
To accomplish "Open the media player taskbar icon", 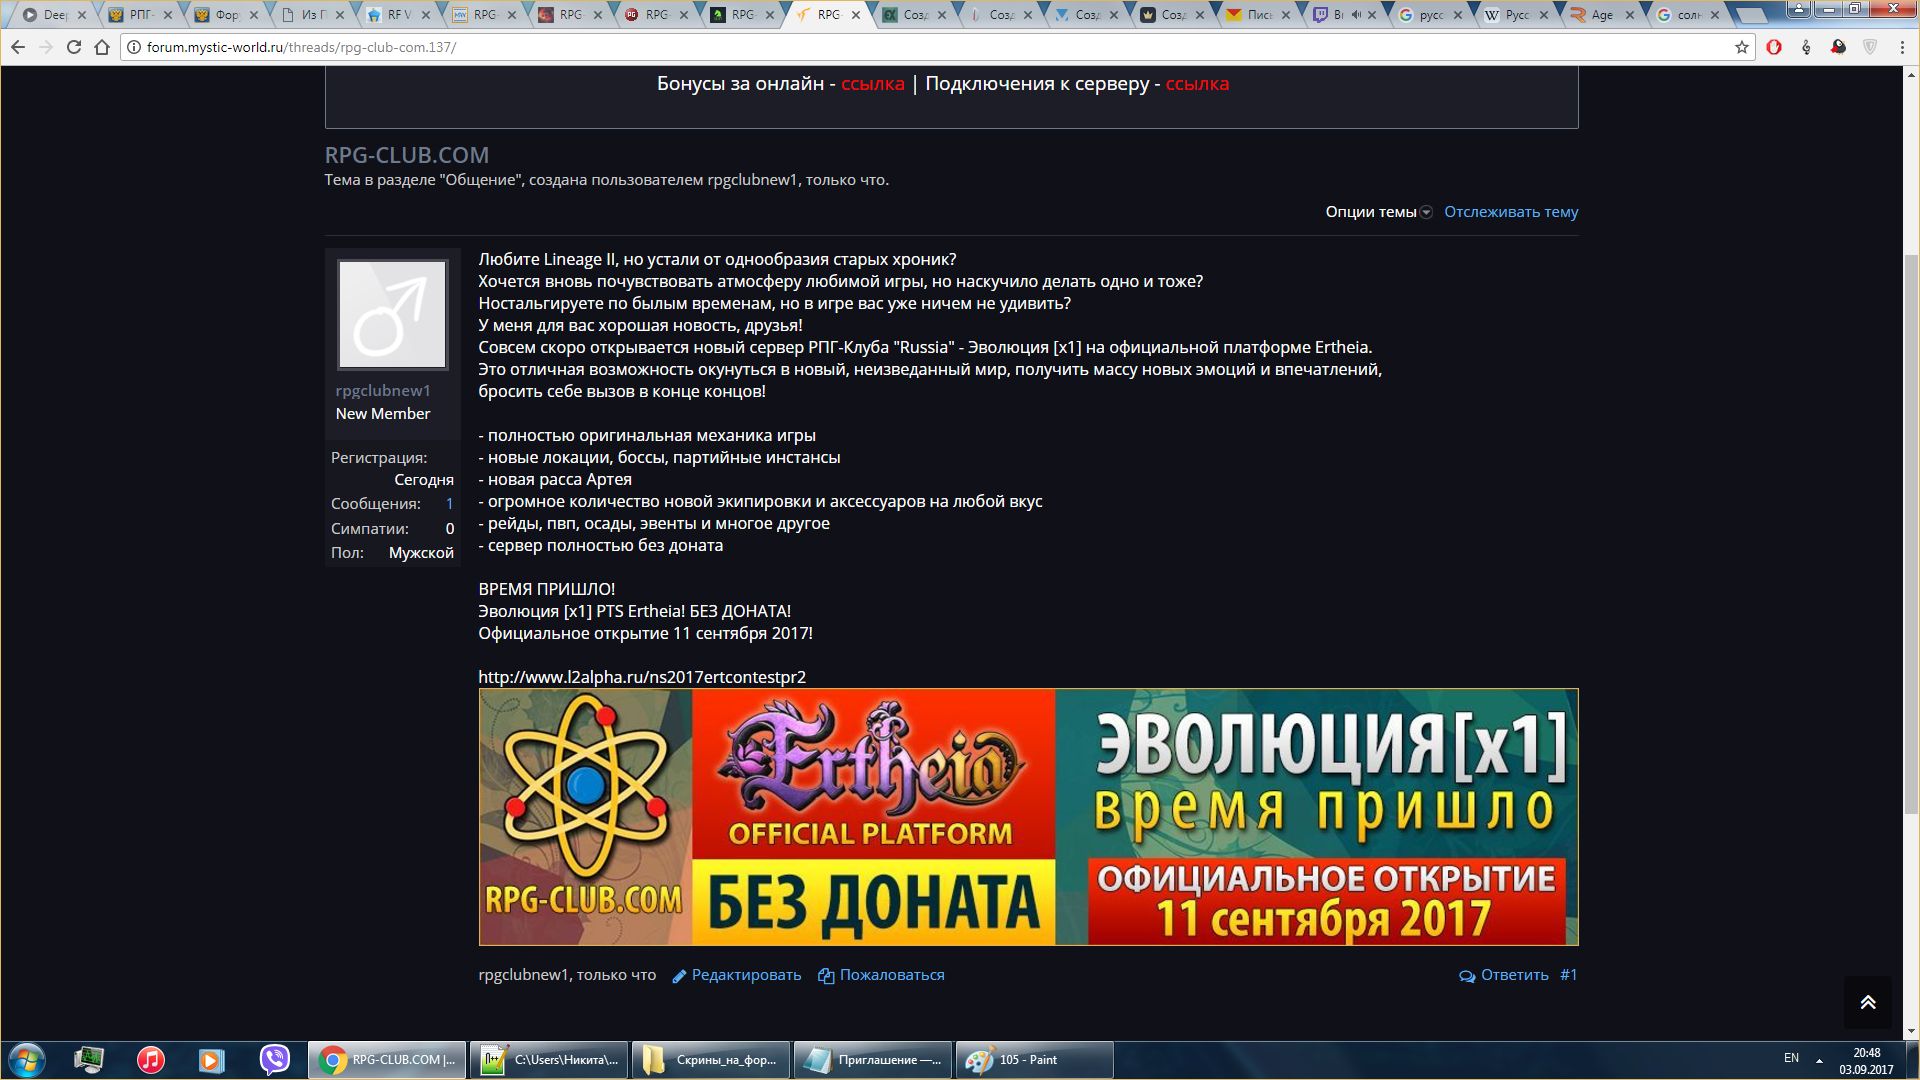I will tap(211, 1060).
